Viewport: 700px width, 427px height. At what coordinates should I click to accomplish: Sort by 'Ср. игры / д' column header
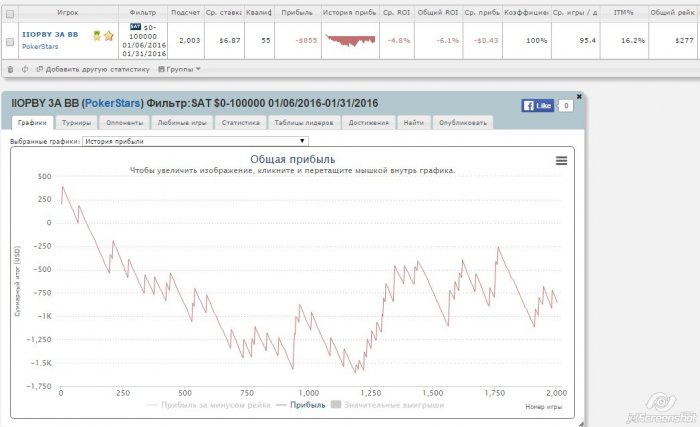tap(575, 13)
